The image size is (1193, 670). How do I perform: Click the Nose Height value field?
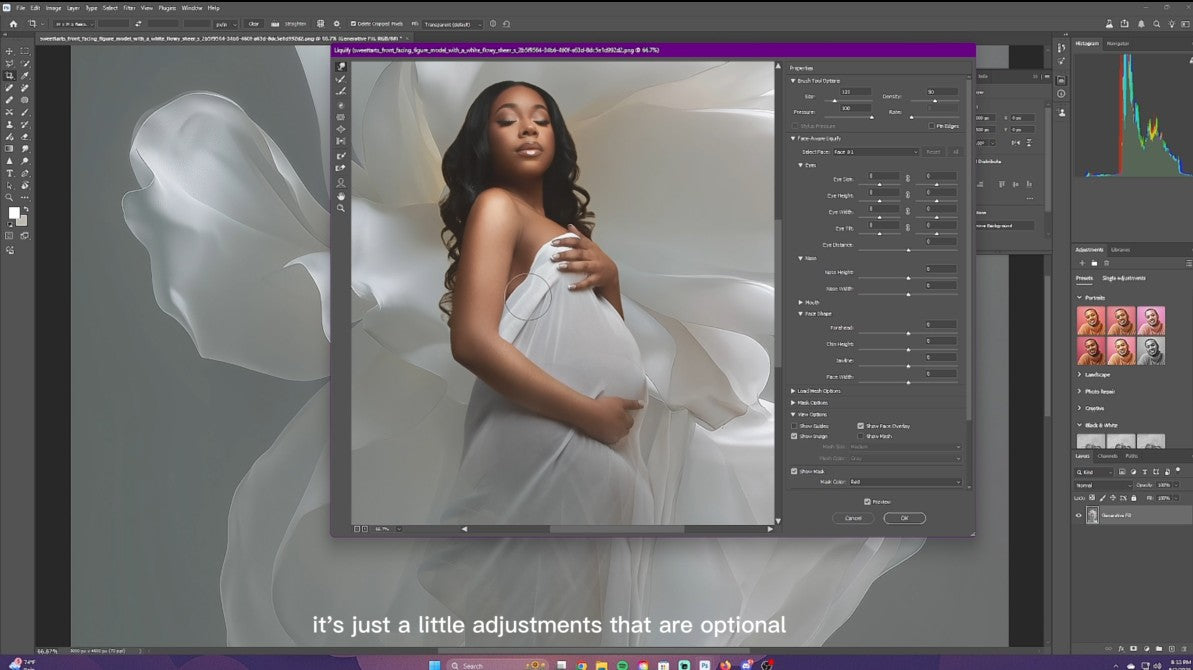(940, 269)
